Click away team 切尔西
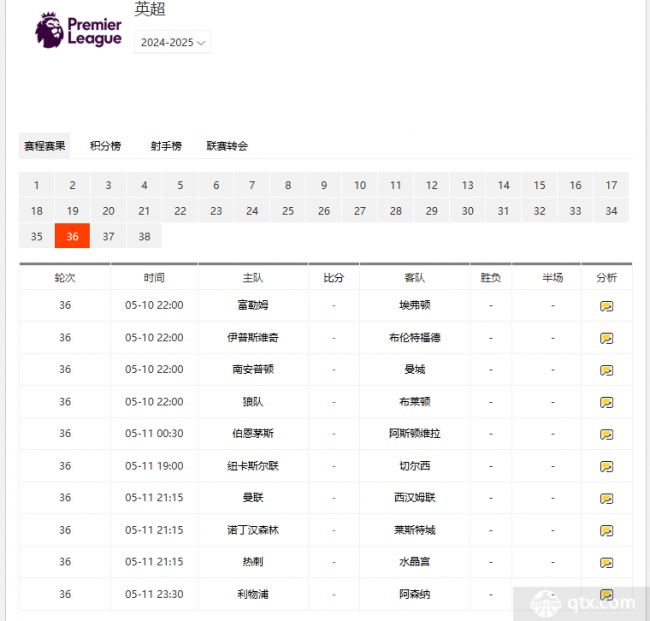The width and height of the screenshot is (650, 621). (415, 466)
